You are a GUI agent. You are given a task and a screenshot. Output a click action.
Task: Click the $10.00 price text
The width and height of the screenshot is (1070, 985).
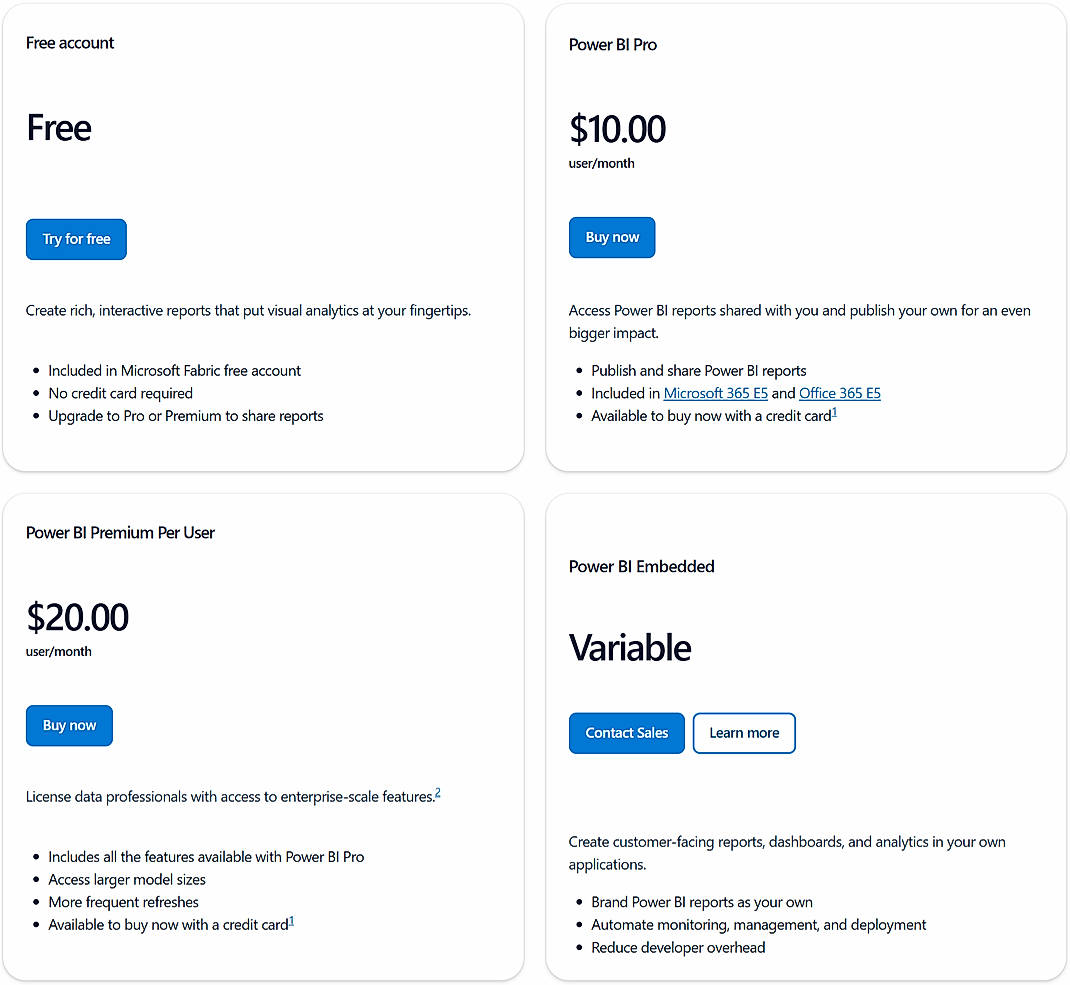(x=617, y=129)
